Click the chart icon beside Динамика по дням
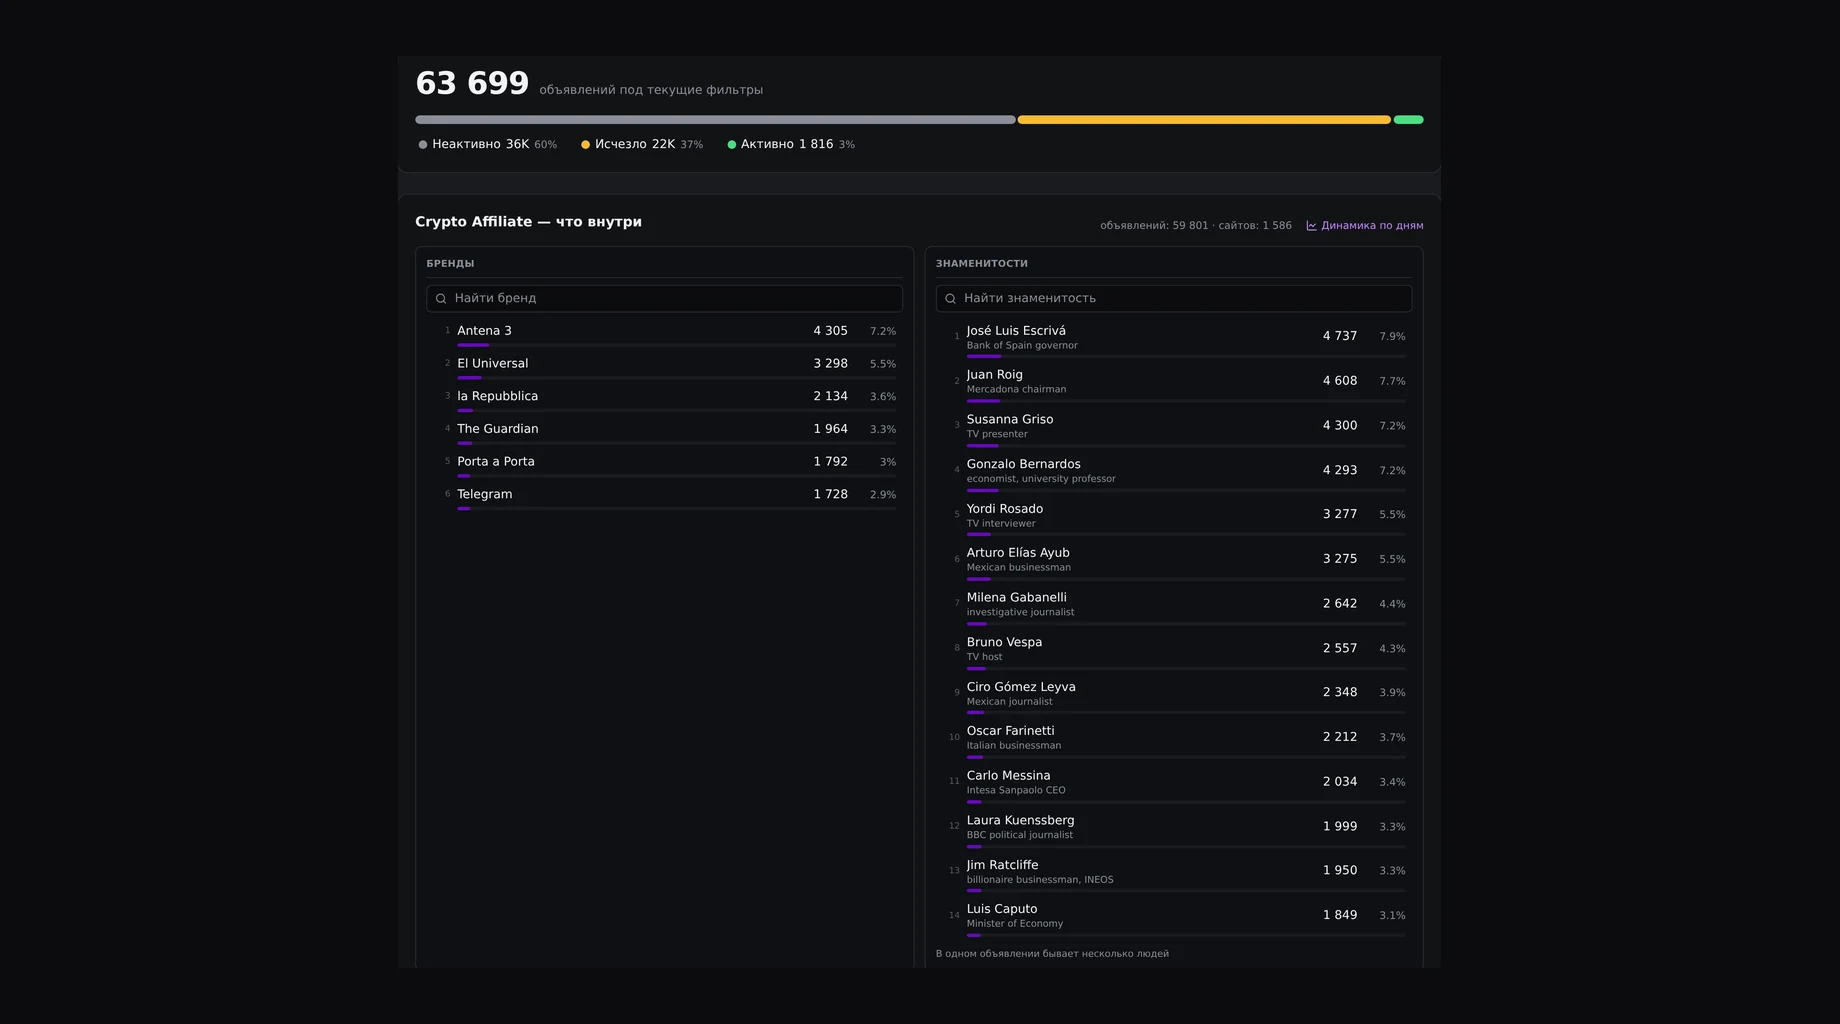 coord(1311,226)
